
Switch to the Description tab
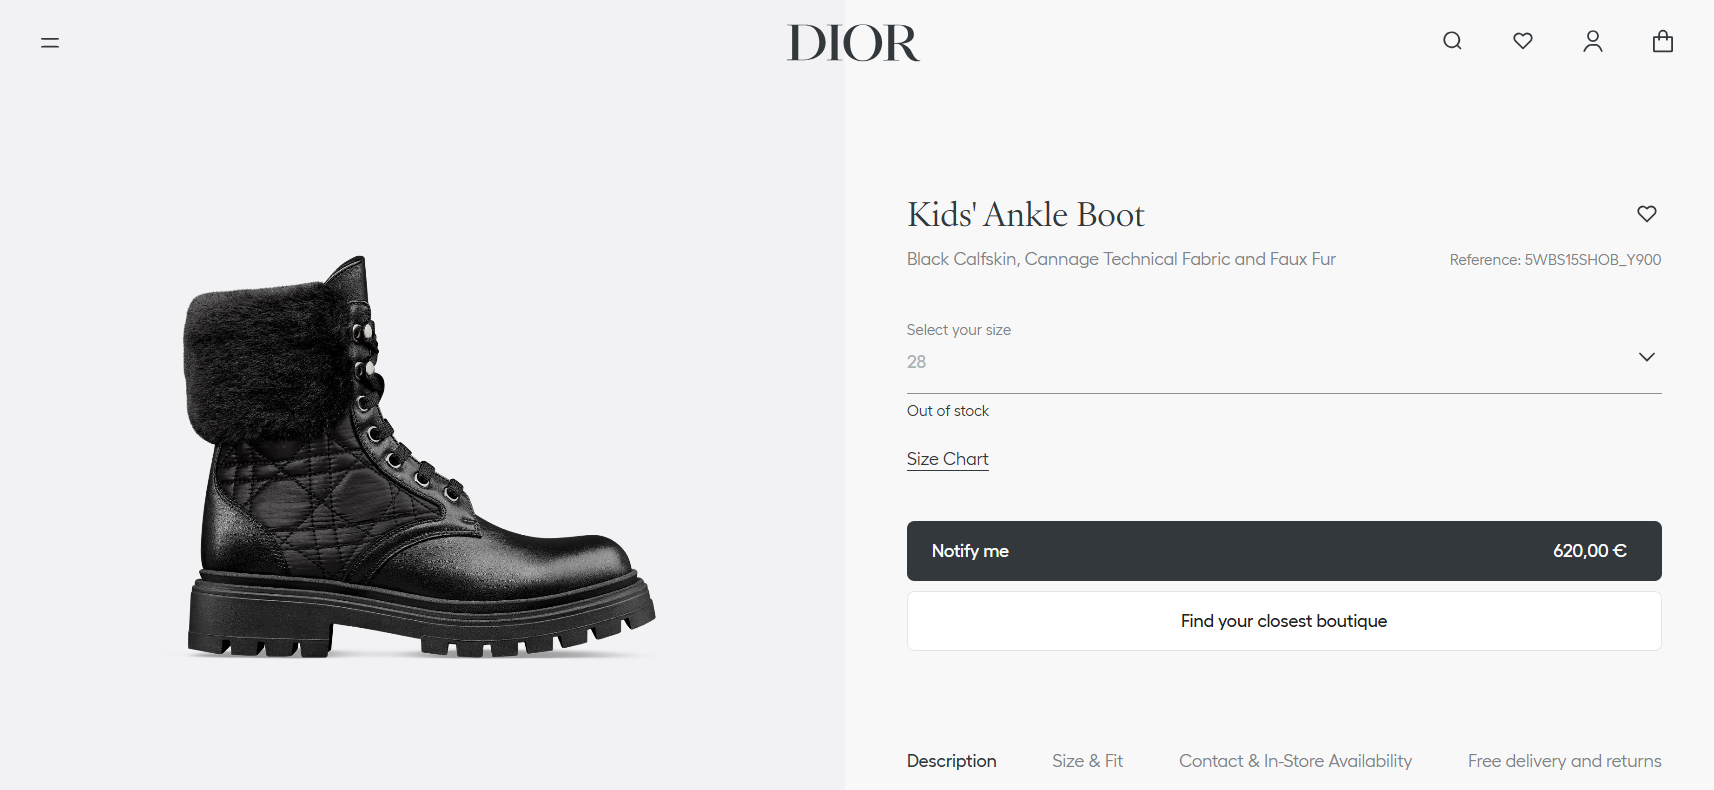point(951,761)
